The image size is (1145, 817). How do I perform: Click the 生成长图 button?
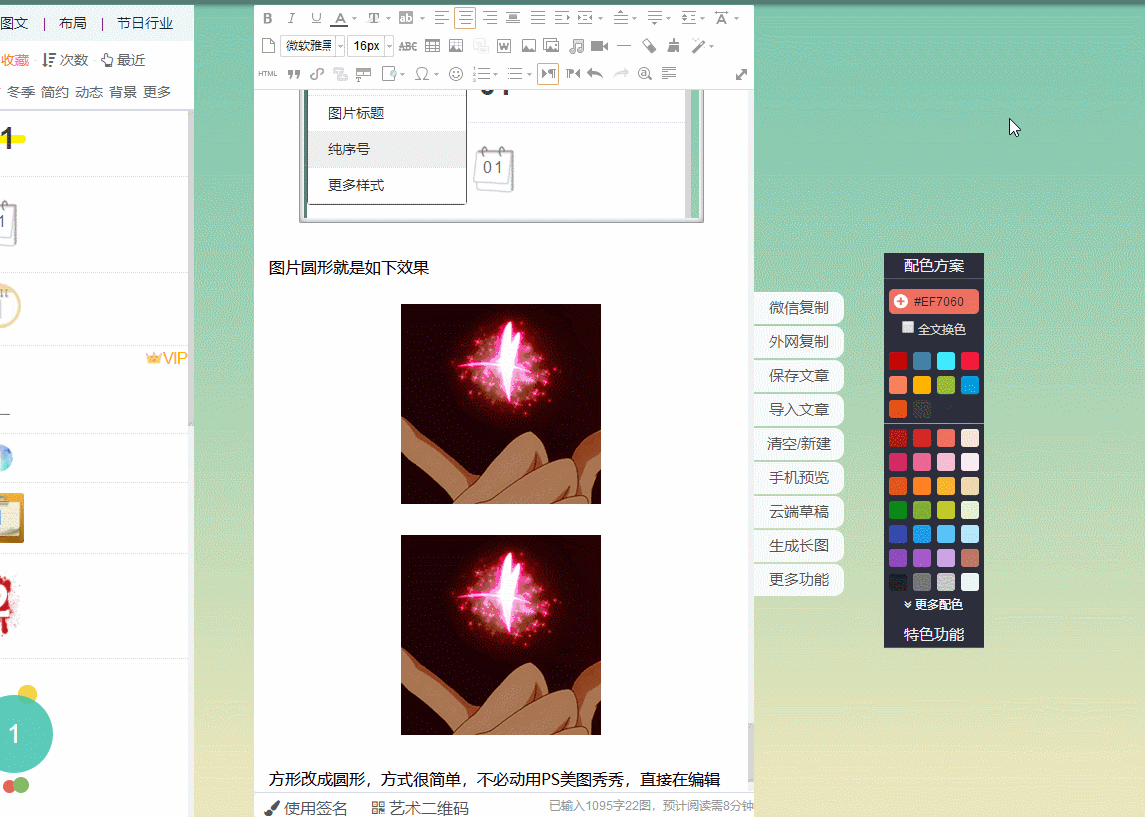[x=798, y=546]
